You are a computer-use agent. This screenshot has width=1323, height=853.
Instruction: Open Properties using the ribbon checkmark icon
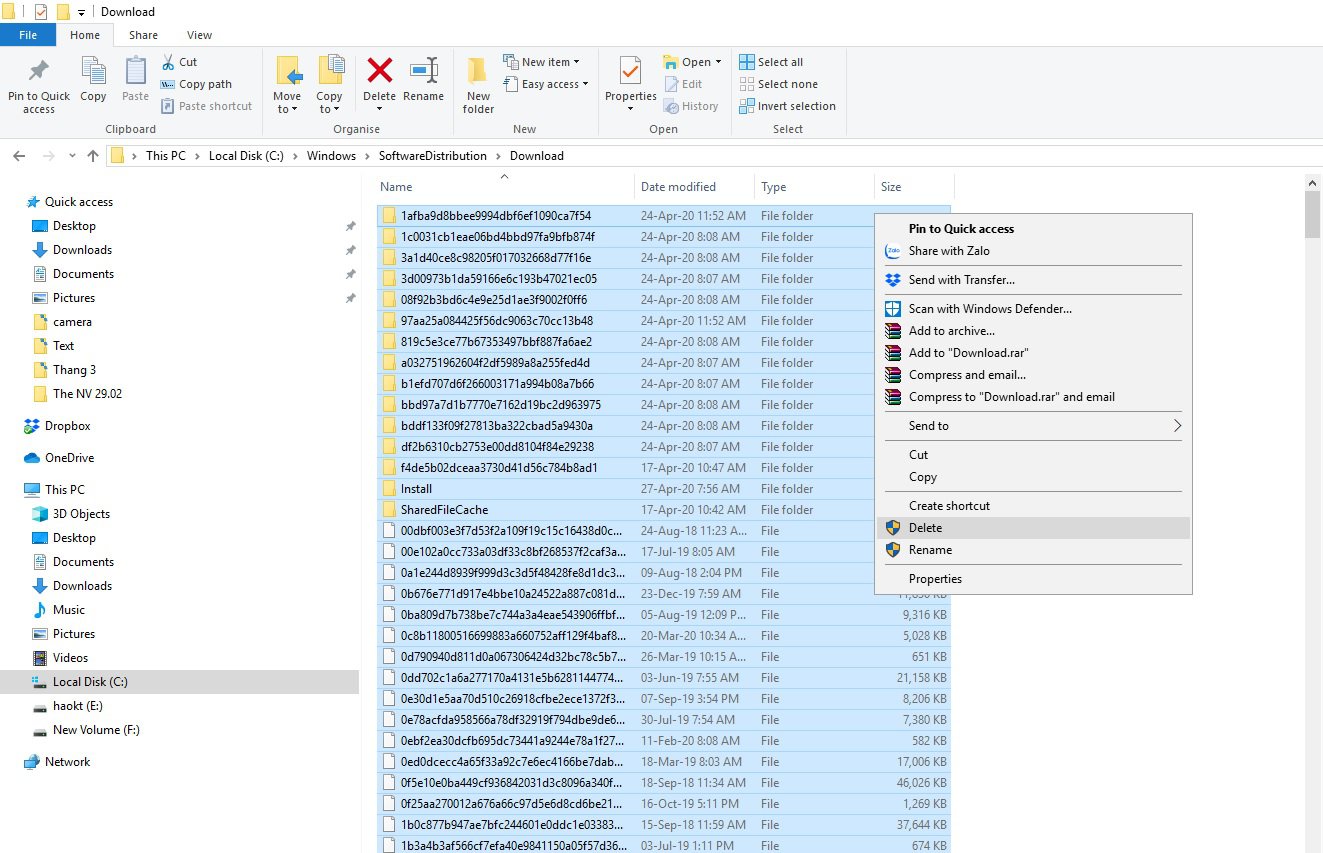pos(630,73)
